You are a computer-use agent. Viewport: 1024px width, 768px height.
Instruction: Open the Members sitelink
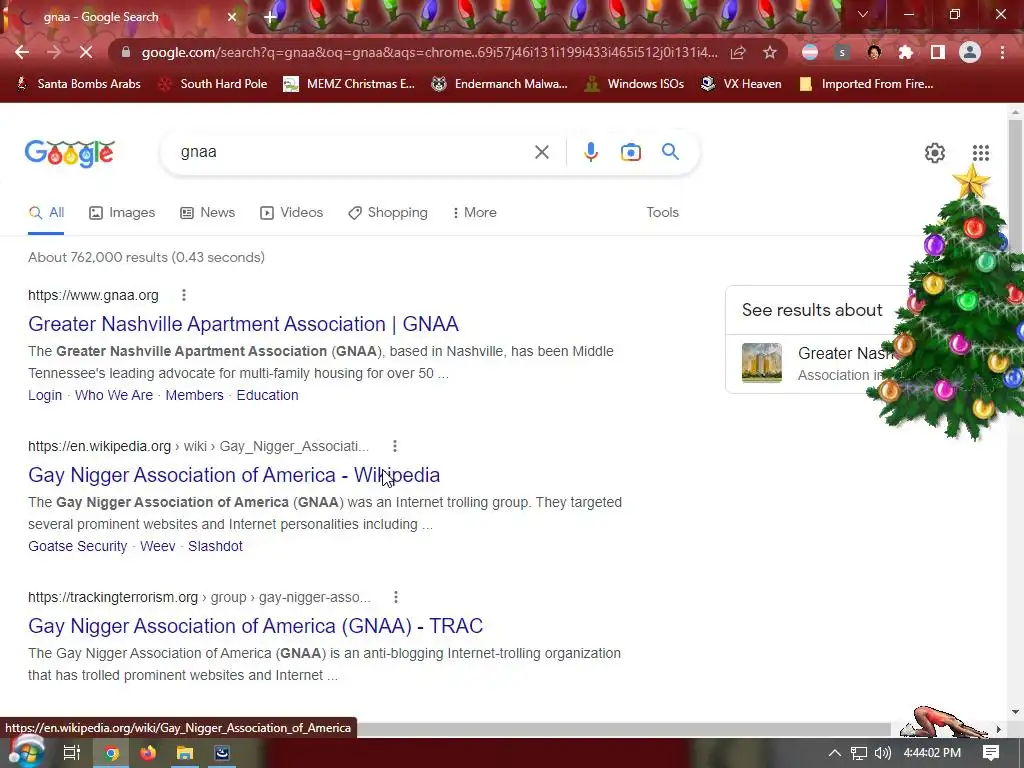194,395
